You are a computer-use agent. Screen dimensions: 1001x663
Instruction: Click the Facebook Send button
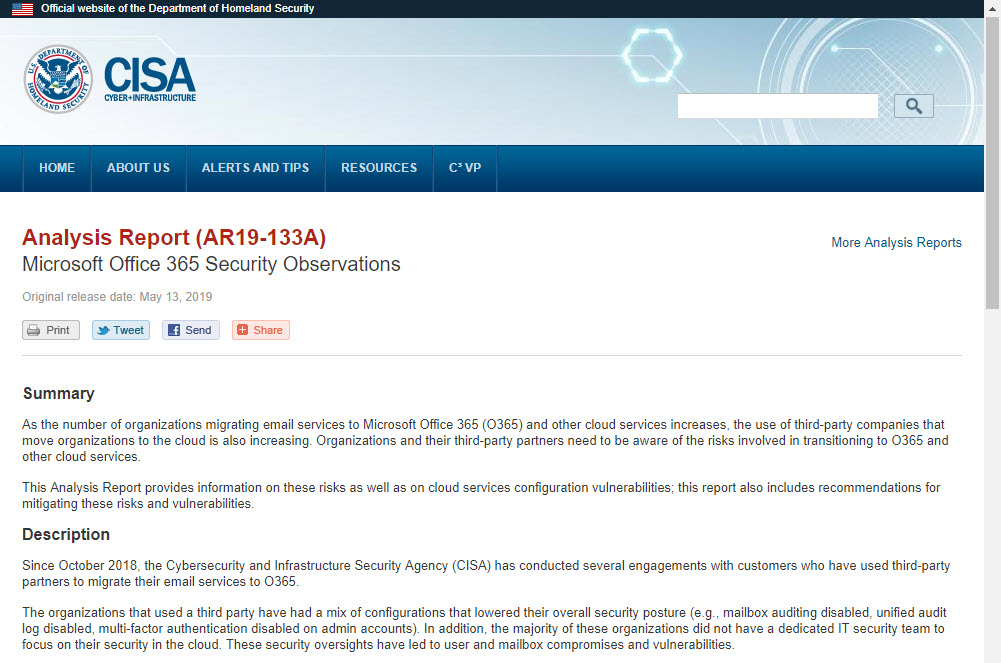coord(190,330)
